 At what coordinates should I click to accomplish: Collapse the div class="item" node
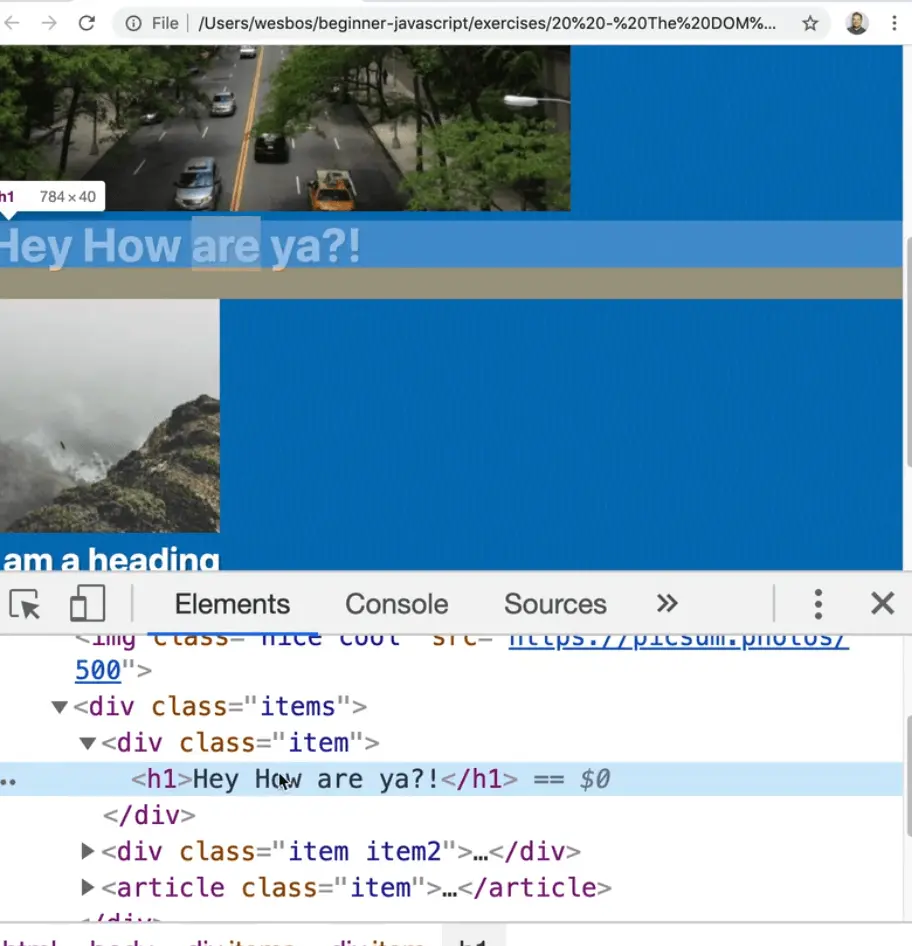tap(88, 744)
